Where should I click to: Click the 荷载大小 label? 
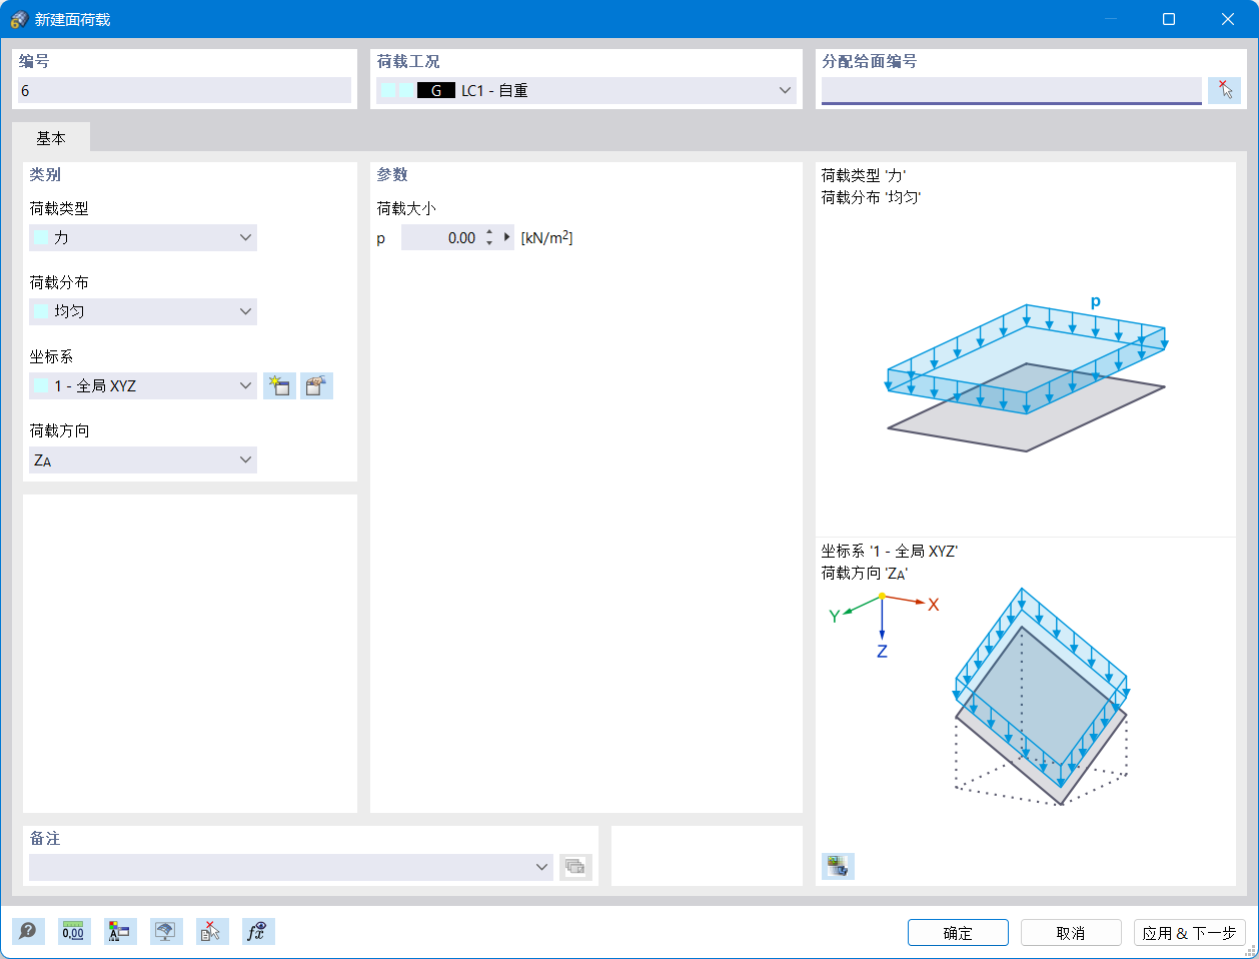(406, 208)
